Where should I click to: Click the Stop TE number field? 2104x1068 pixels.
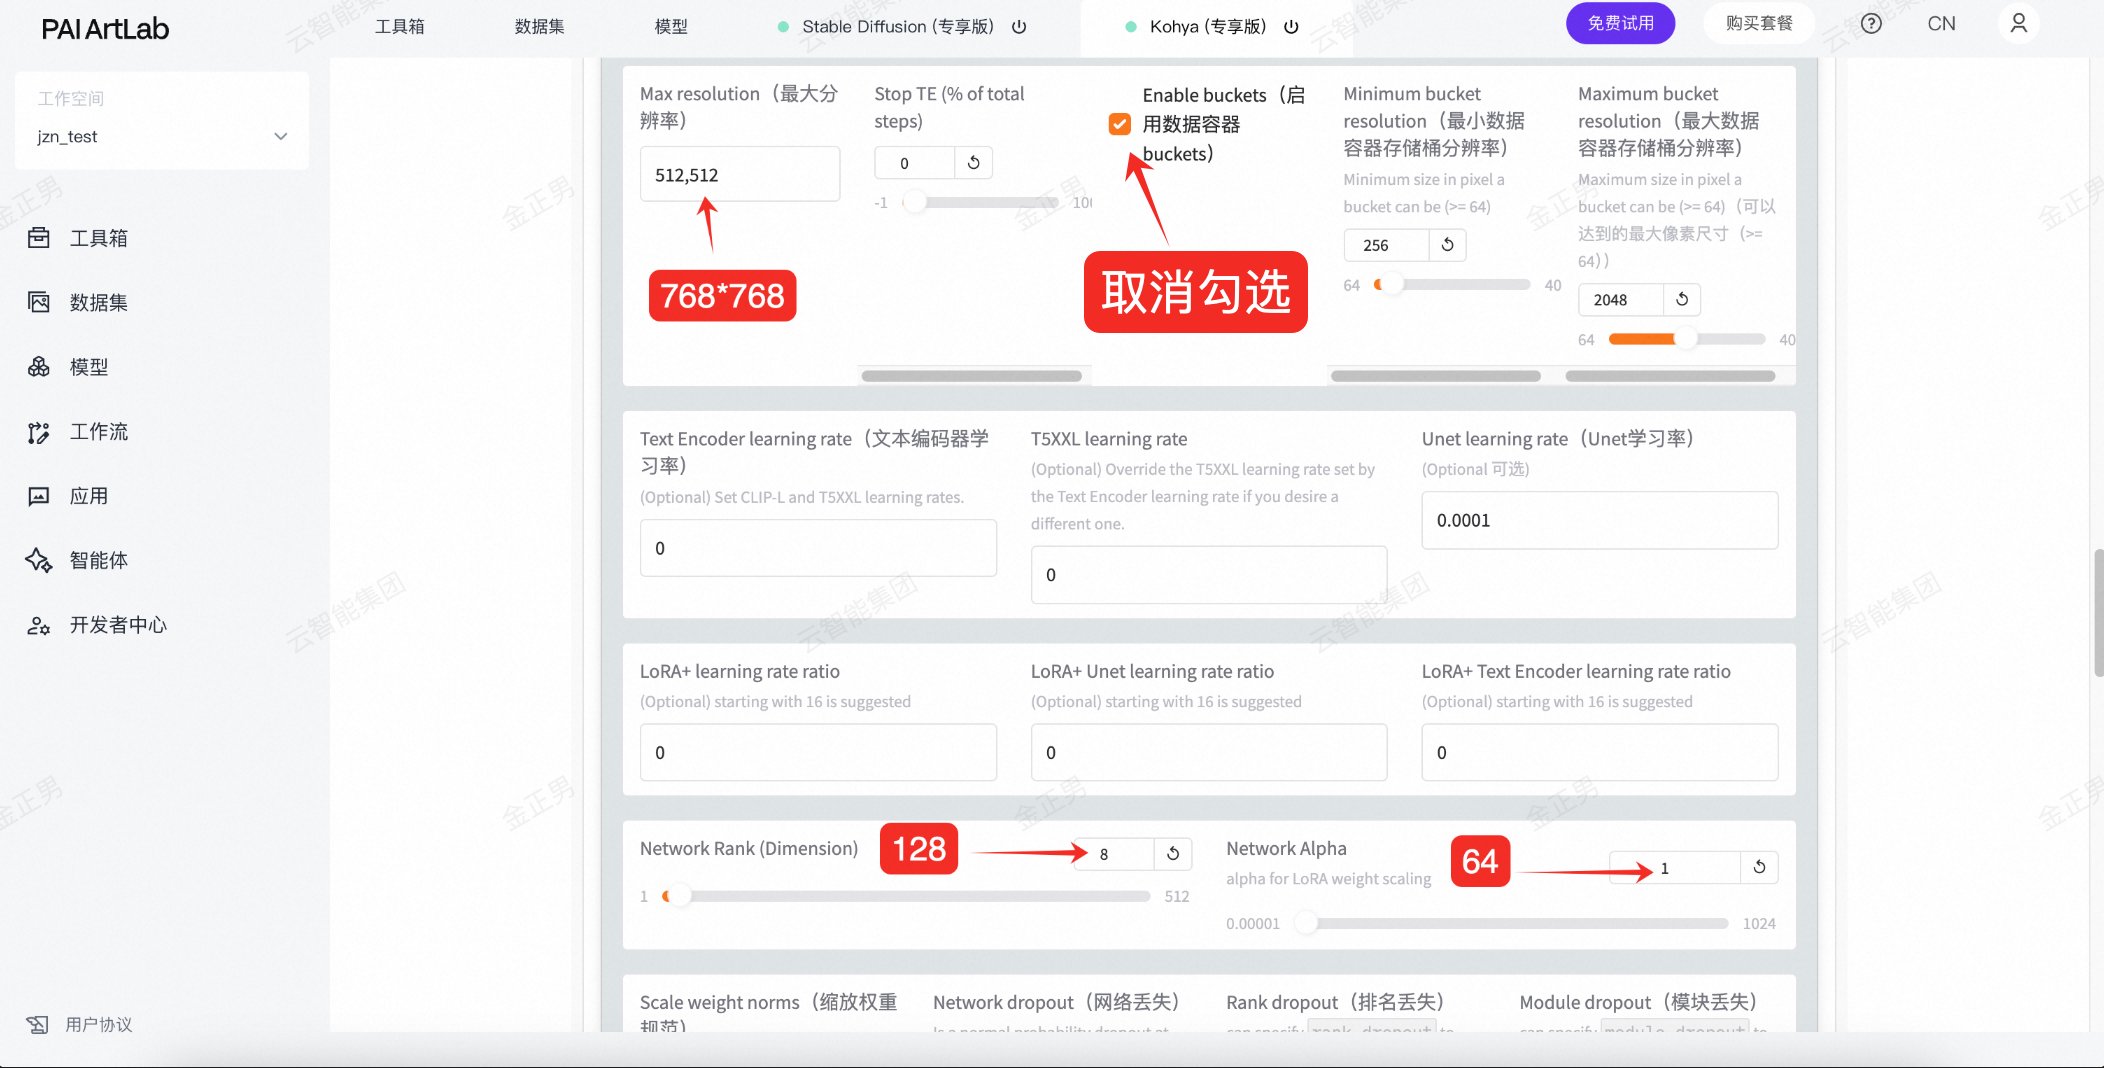tap(915, 163)
